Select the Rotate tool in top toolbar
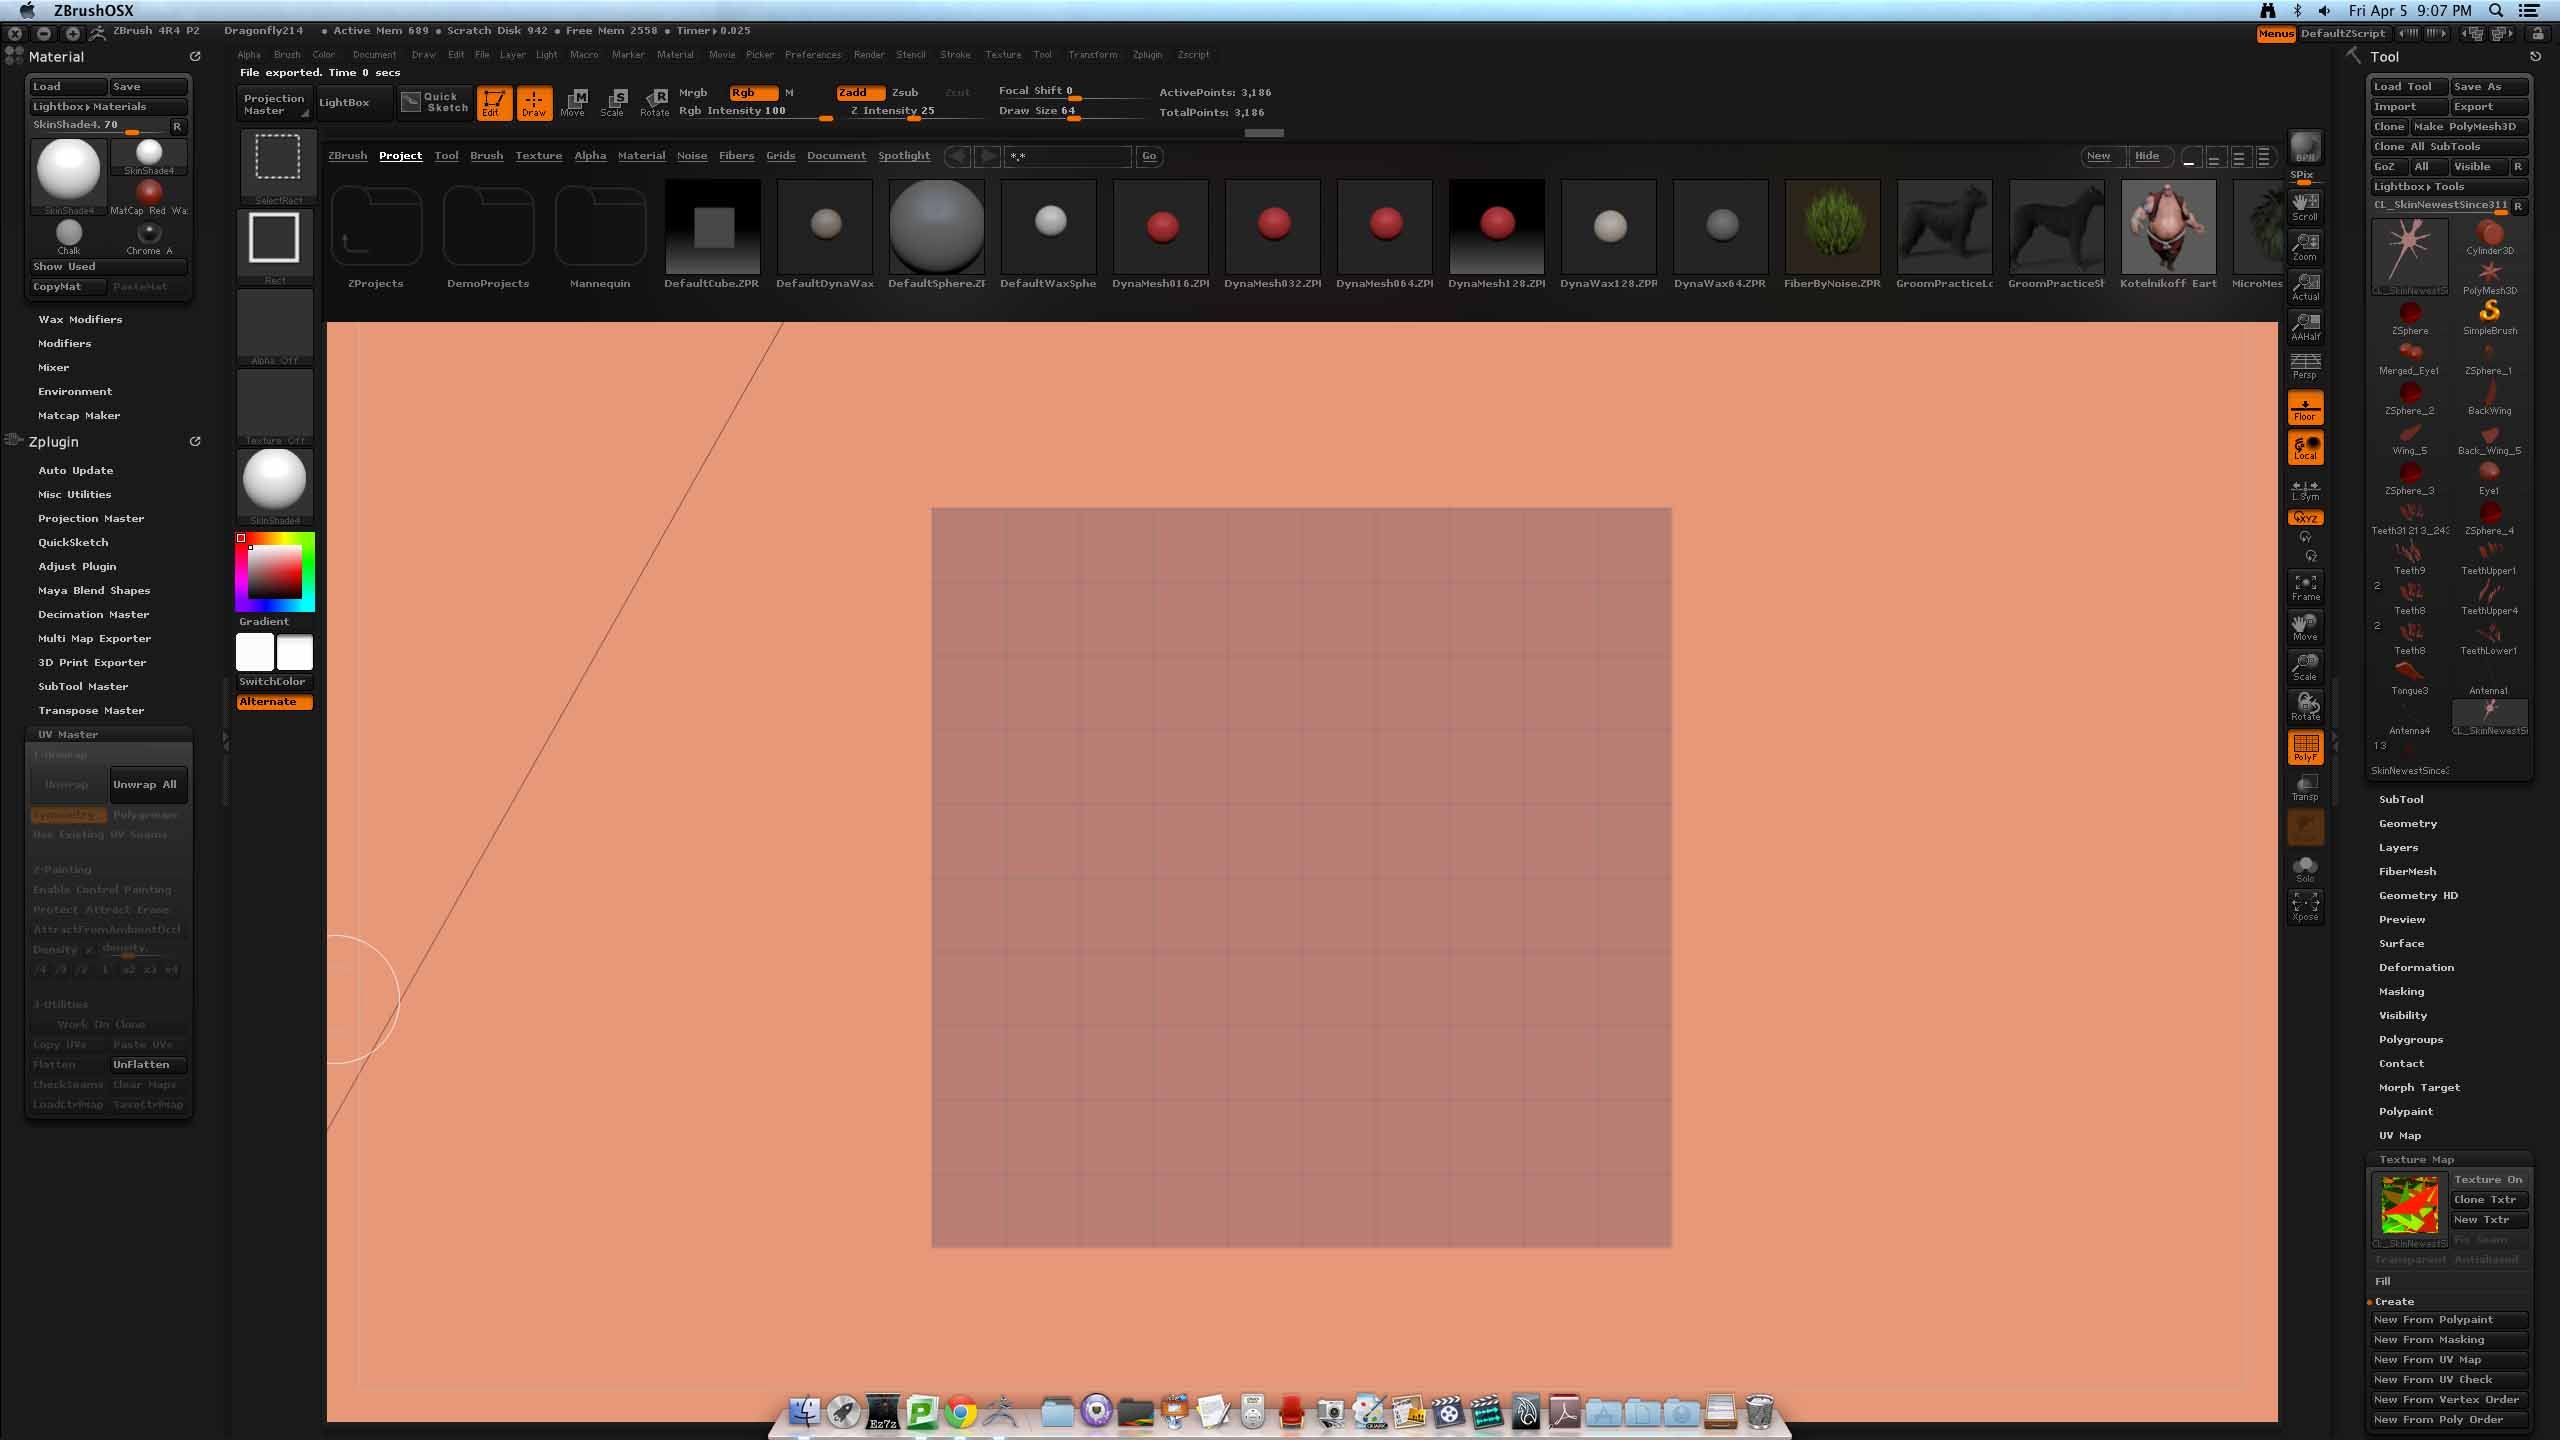Image resolution: width=2560 pixels, height=1440 pixels. click(x=655, y=102)
